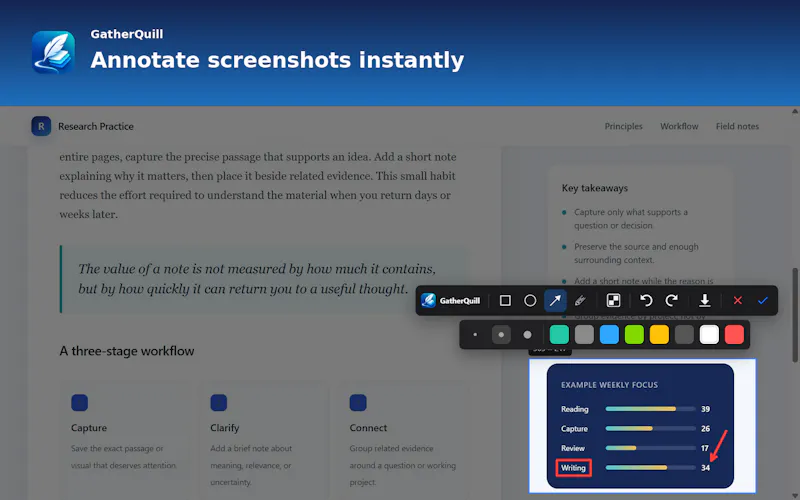Pick the yellow color swatch
800x500 pixels.
[659, 335]
